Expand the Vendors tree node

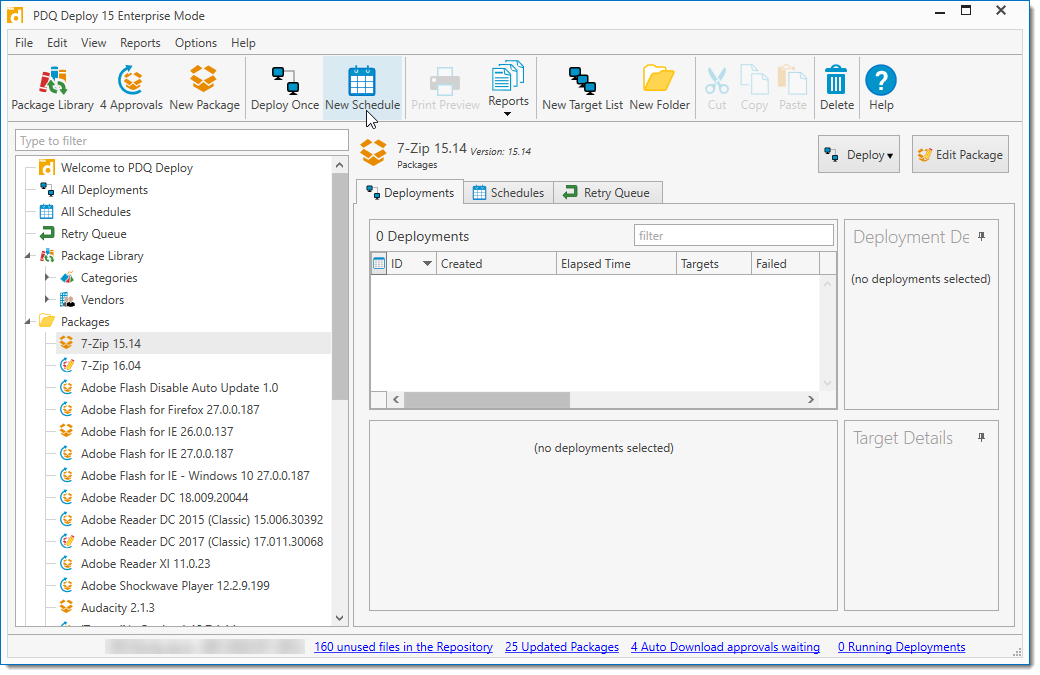47,299
